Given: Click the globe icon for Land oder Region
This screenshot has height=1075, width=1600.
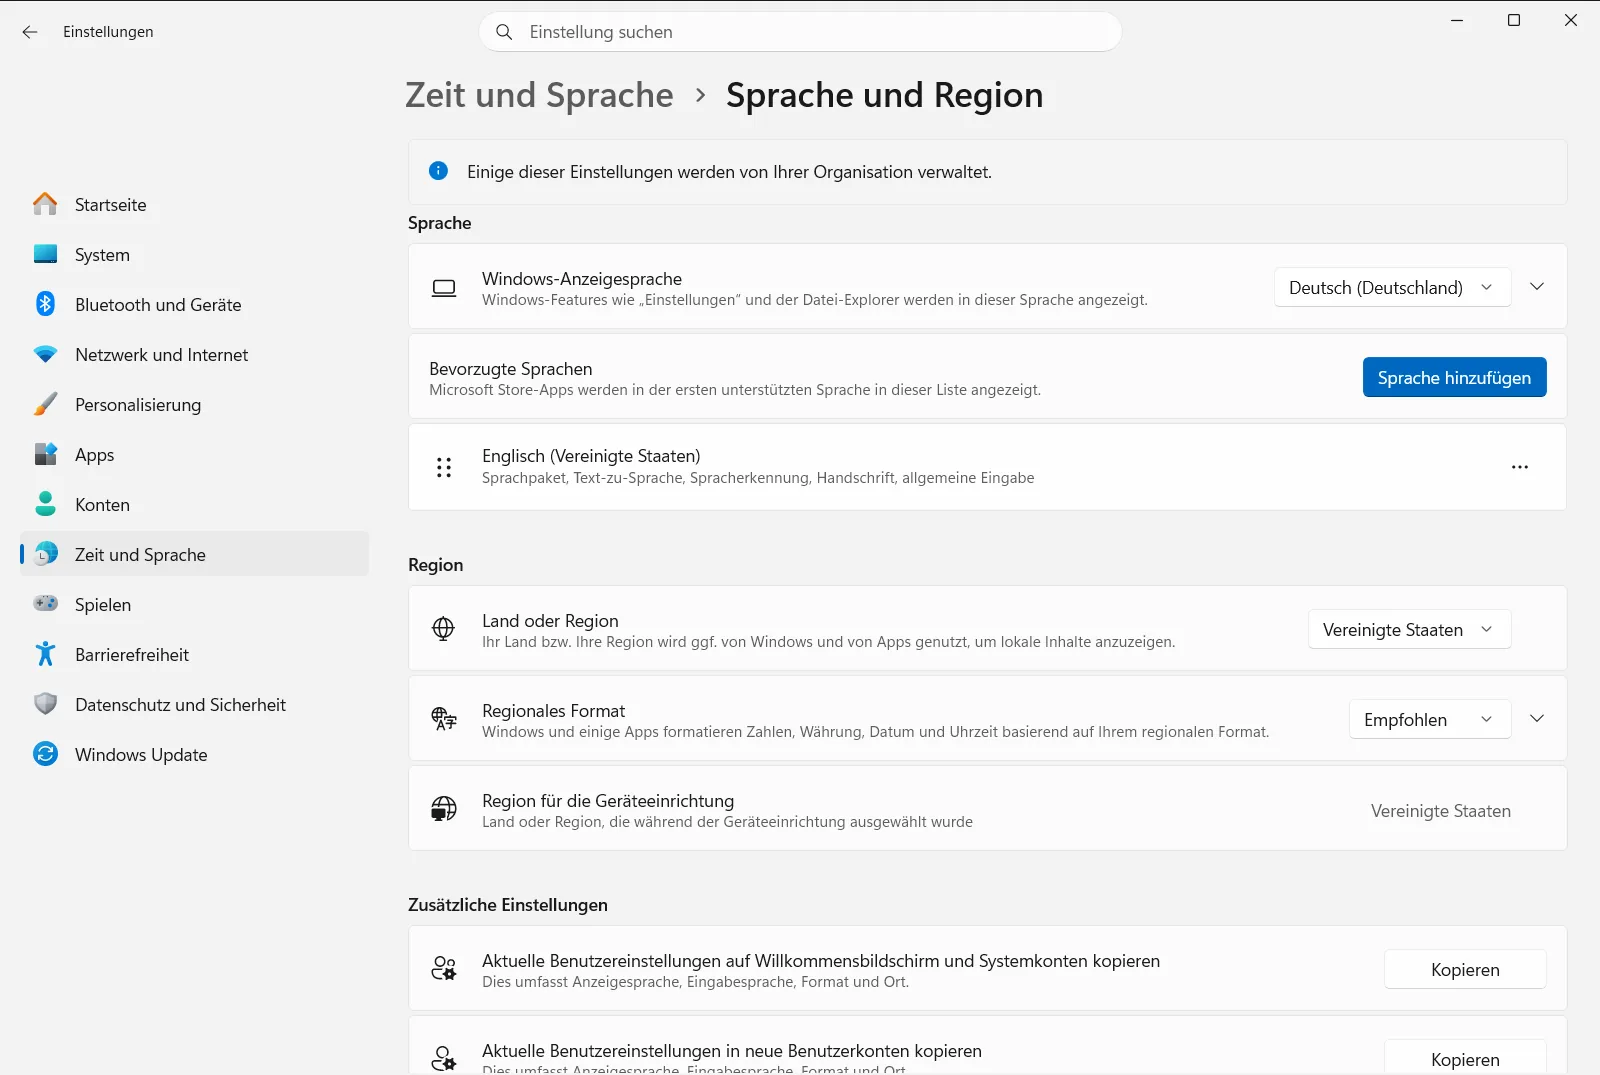Looking at the screenshot, I should tap(443, 628).
